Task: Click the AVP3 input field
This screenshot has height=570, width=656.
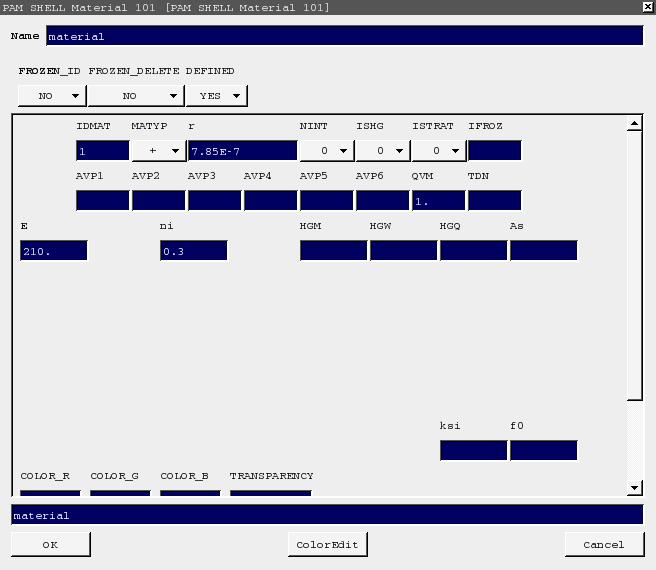Action: 215,200
